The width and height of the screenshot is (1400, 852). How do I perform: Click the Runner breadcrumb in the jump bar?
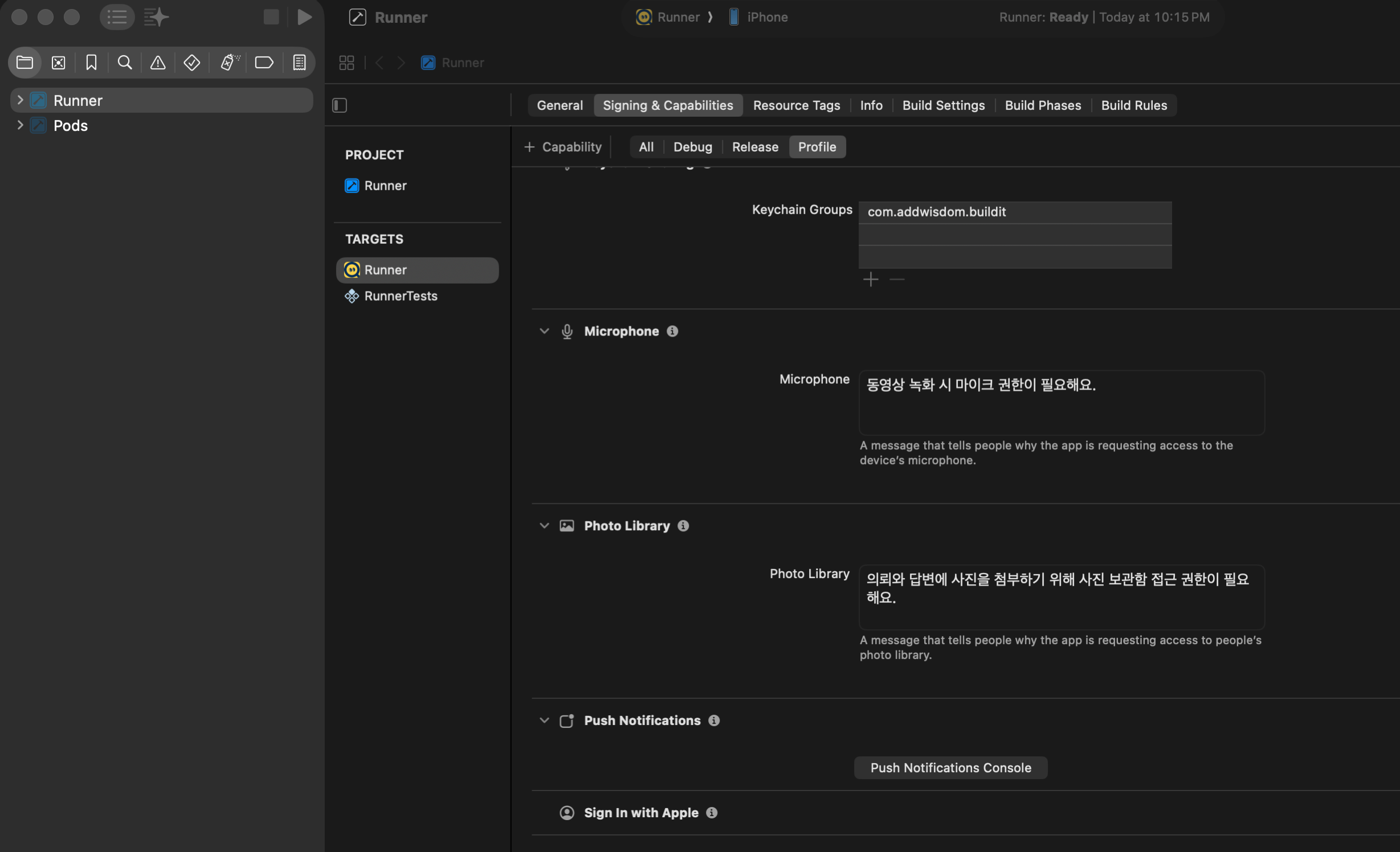pos(453,62)
